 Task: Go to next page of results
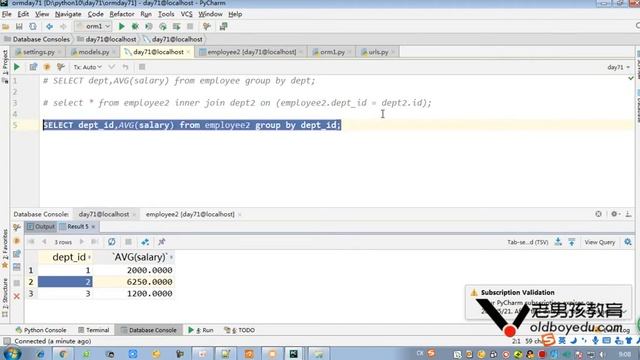[81, 242]
